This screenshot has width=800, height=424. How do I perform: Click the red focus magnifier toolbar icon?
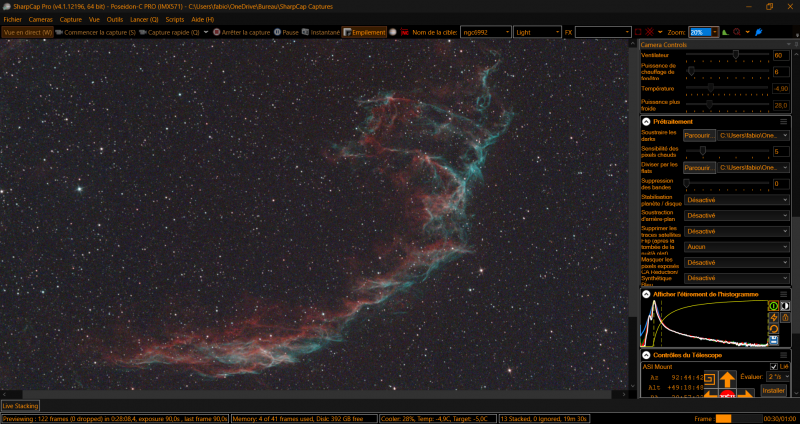[737, 32]
